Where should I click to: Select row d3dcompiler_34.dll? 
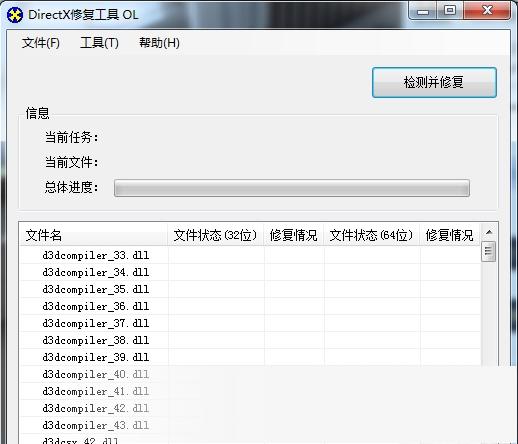click(250, 272)
